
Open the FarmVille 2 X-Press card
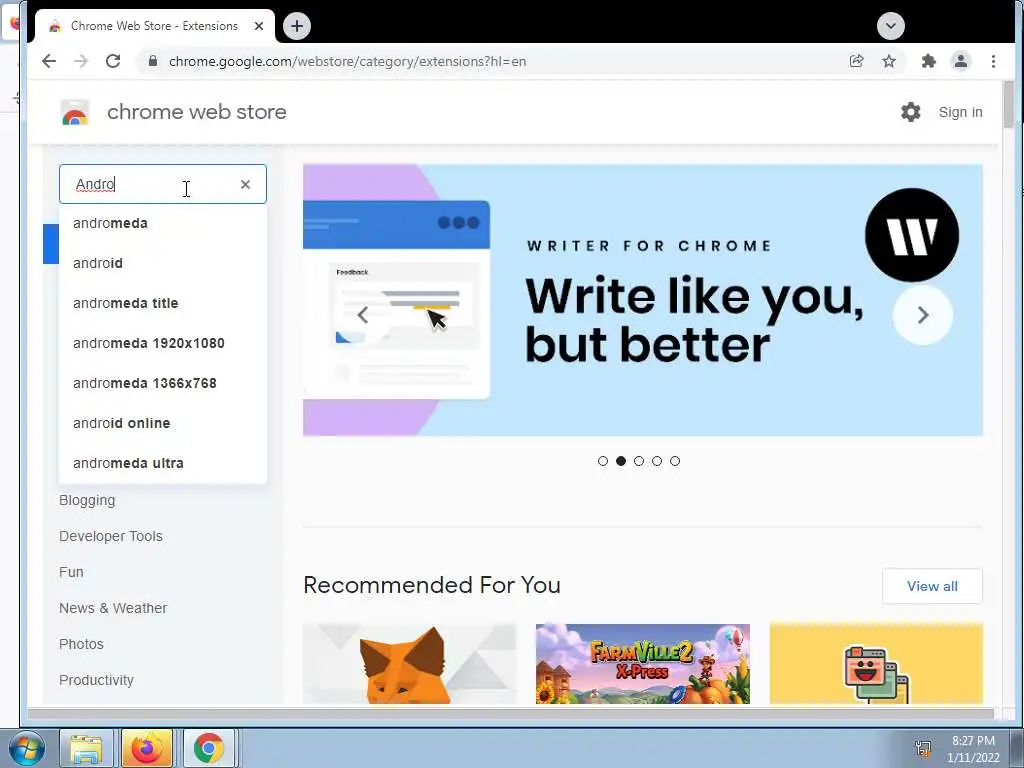pos(643,664)
